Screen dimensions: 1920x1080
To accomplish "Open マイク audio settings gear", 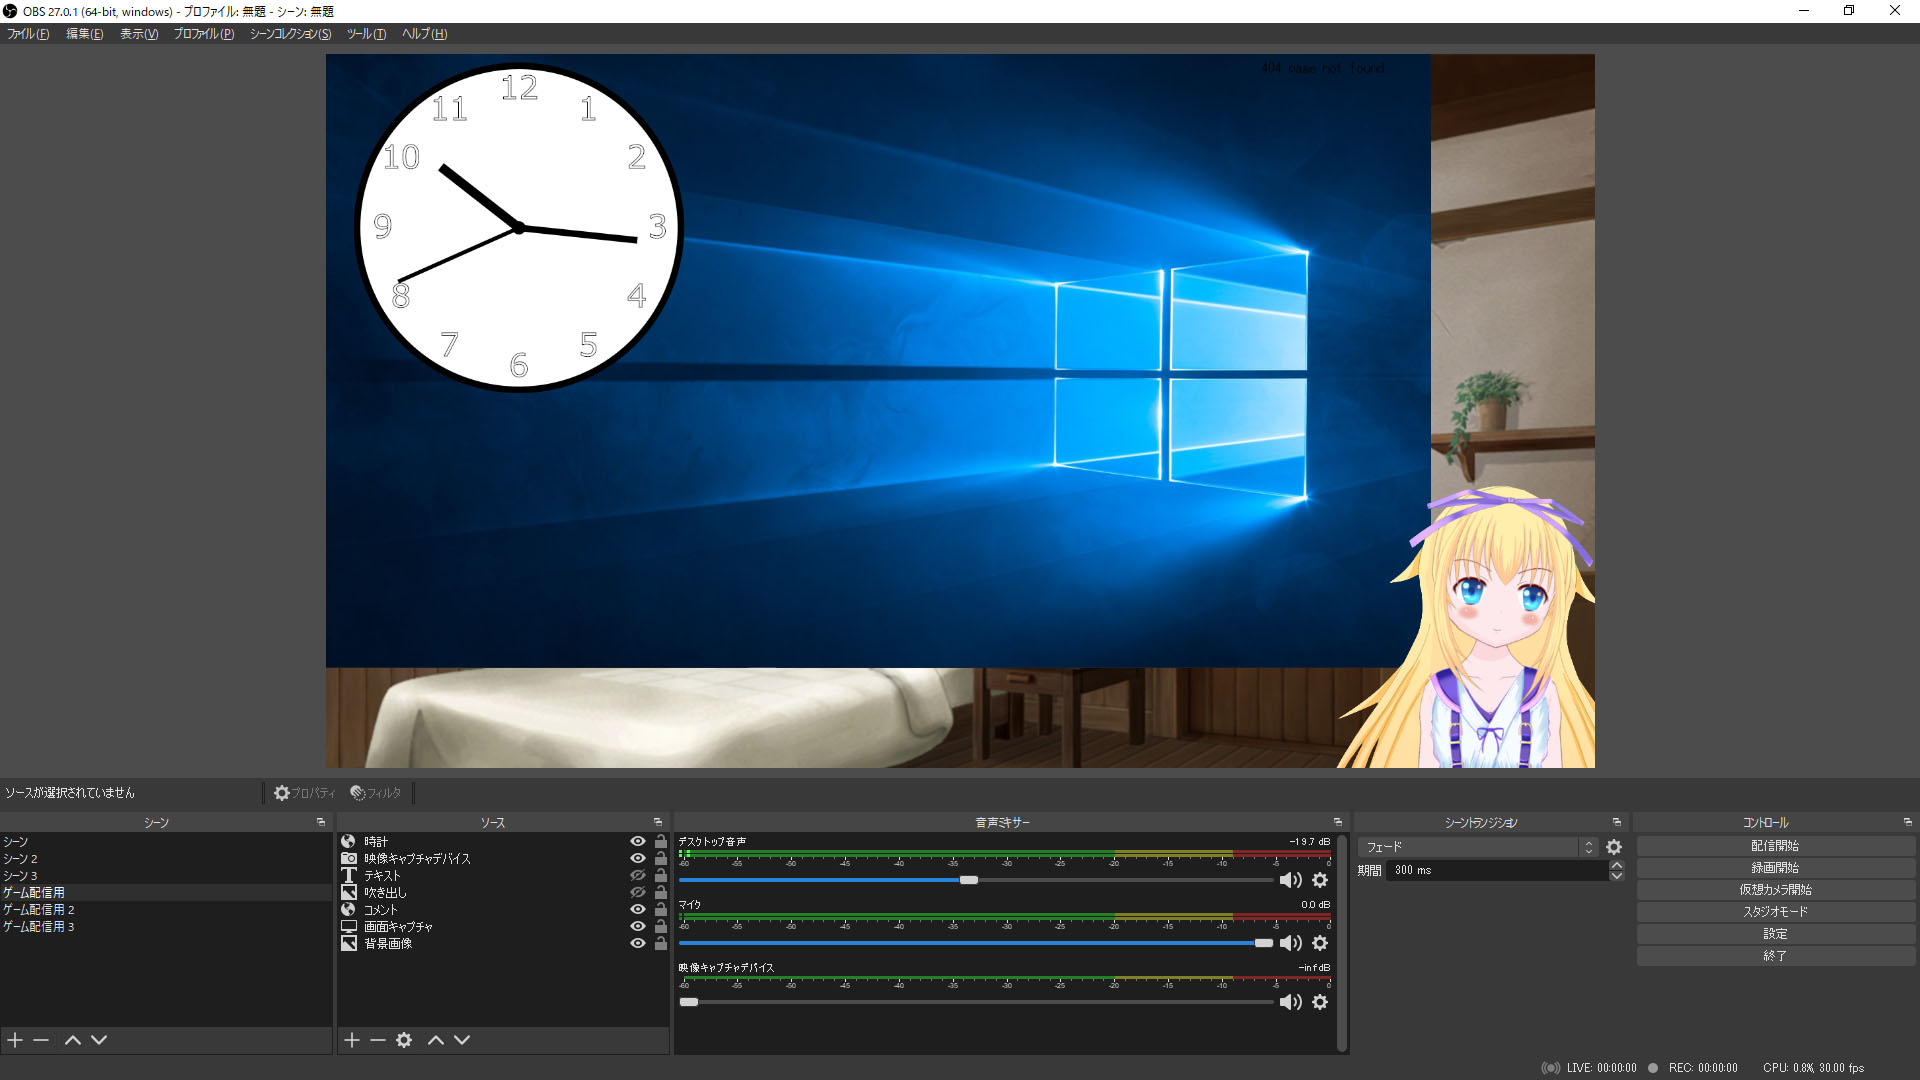I will [1320, 943].
